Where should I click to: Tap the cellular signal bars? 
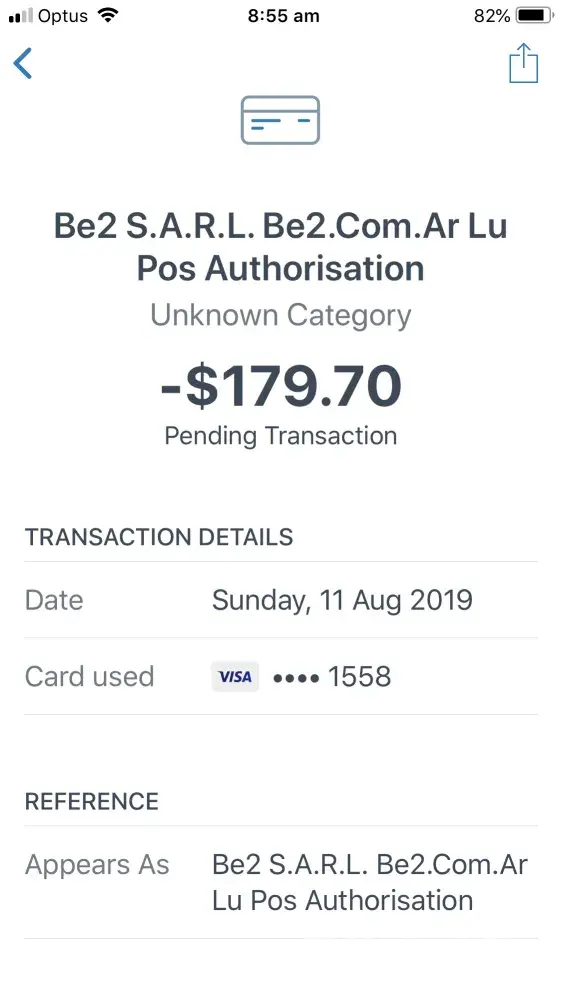pos(20,16)
